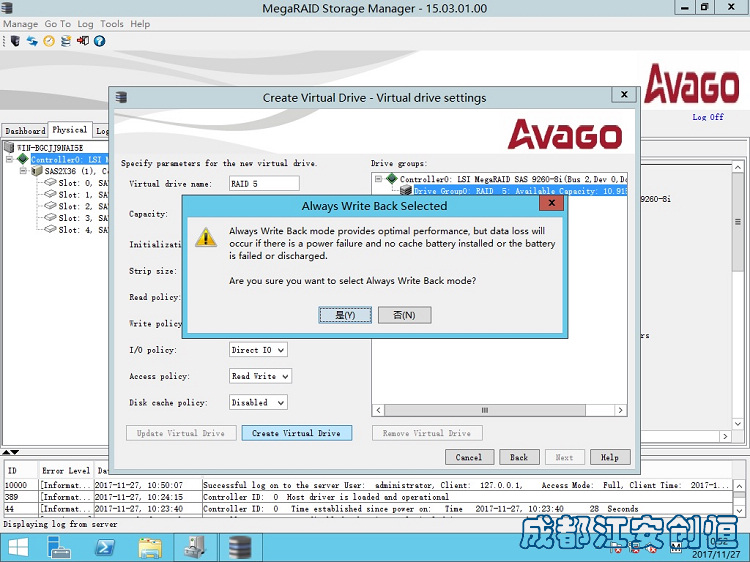Click the computer tower taskbar icon
750x562 pixels.
(x=195, y=547)
